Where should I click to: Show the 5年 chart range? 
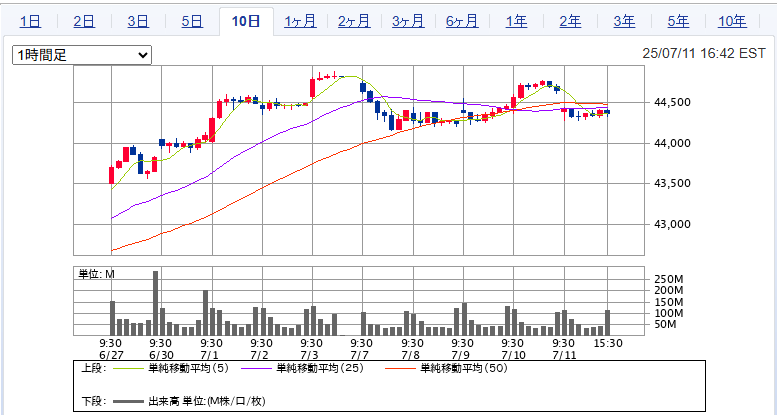click(678, 21)
